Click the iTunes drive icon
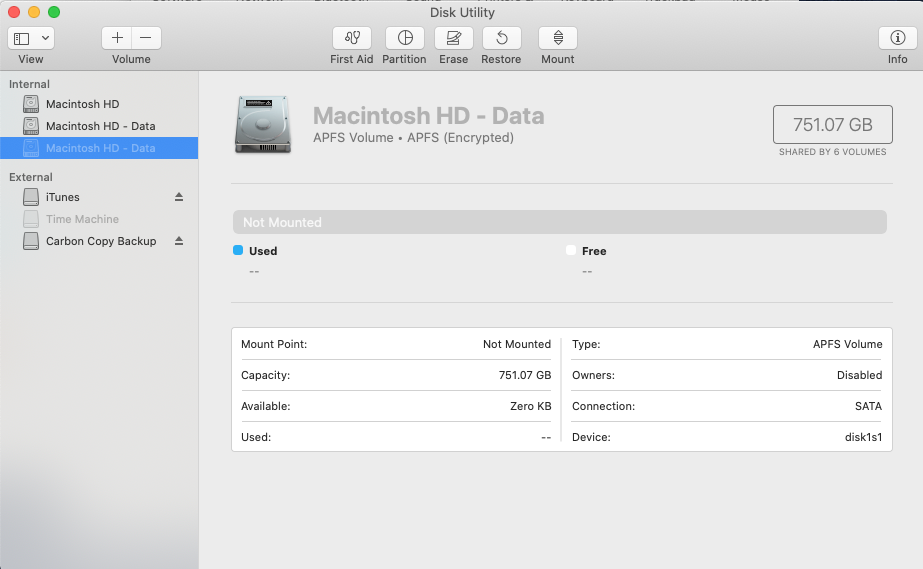This screenshot has height=569, width=923. click(31, 197)
